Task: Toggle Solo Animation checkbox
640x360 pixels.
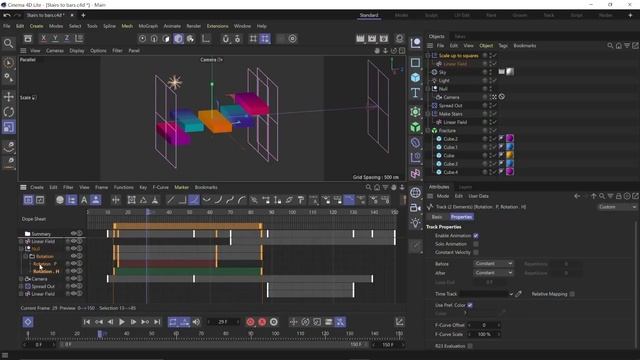Action: tap(476, 244)
